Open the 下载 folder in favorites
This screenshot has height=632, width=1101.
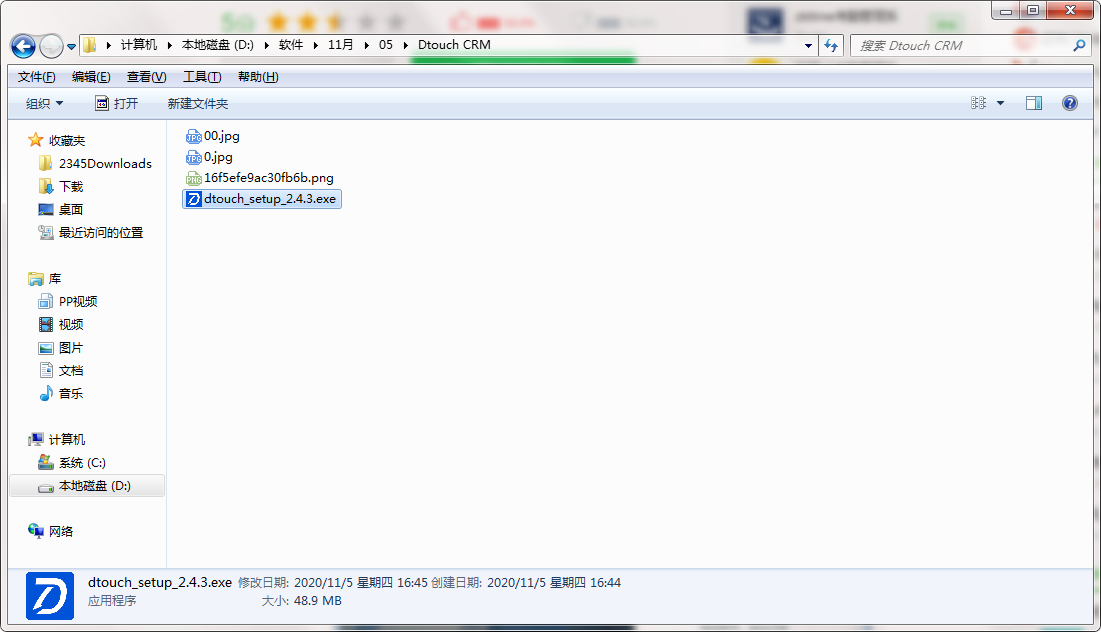coord(71,187)
